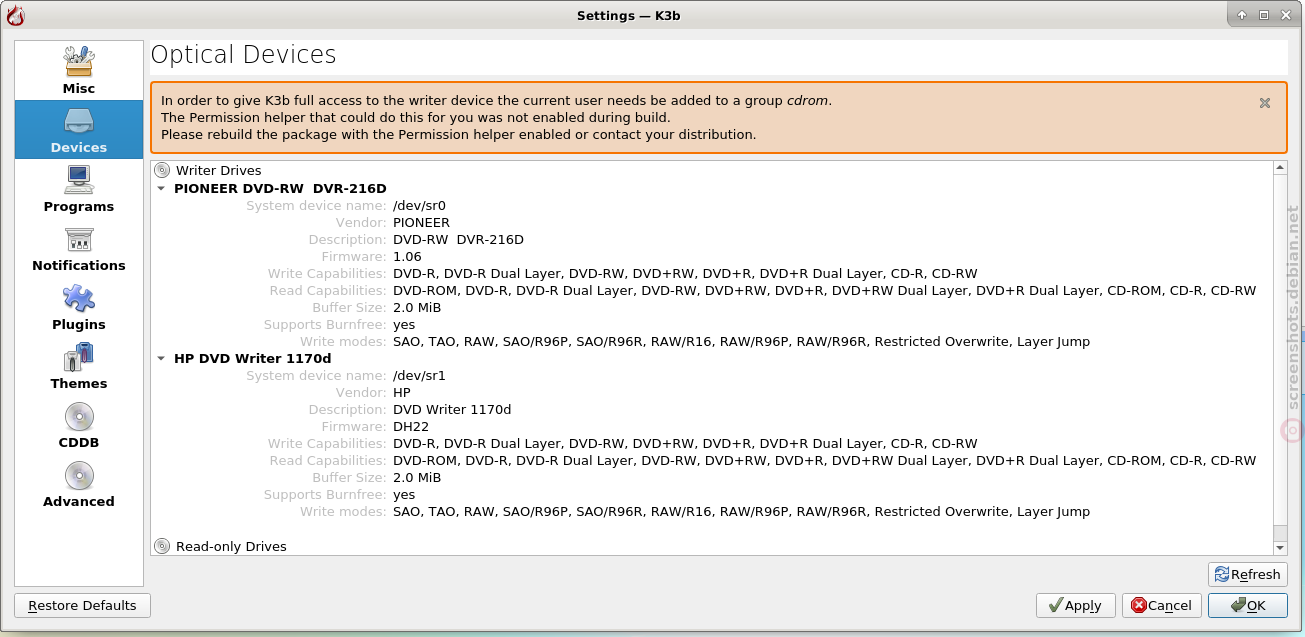This screenshot has height=637, width=1305.
Task: Click the Optical Devices page heading
Action: [244, 54]
